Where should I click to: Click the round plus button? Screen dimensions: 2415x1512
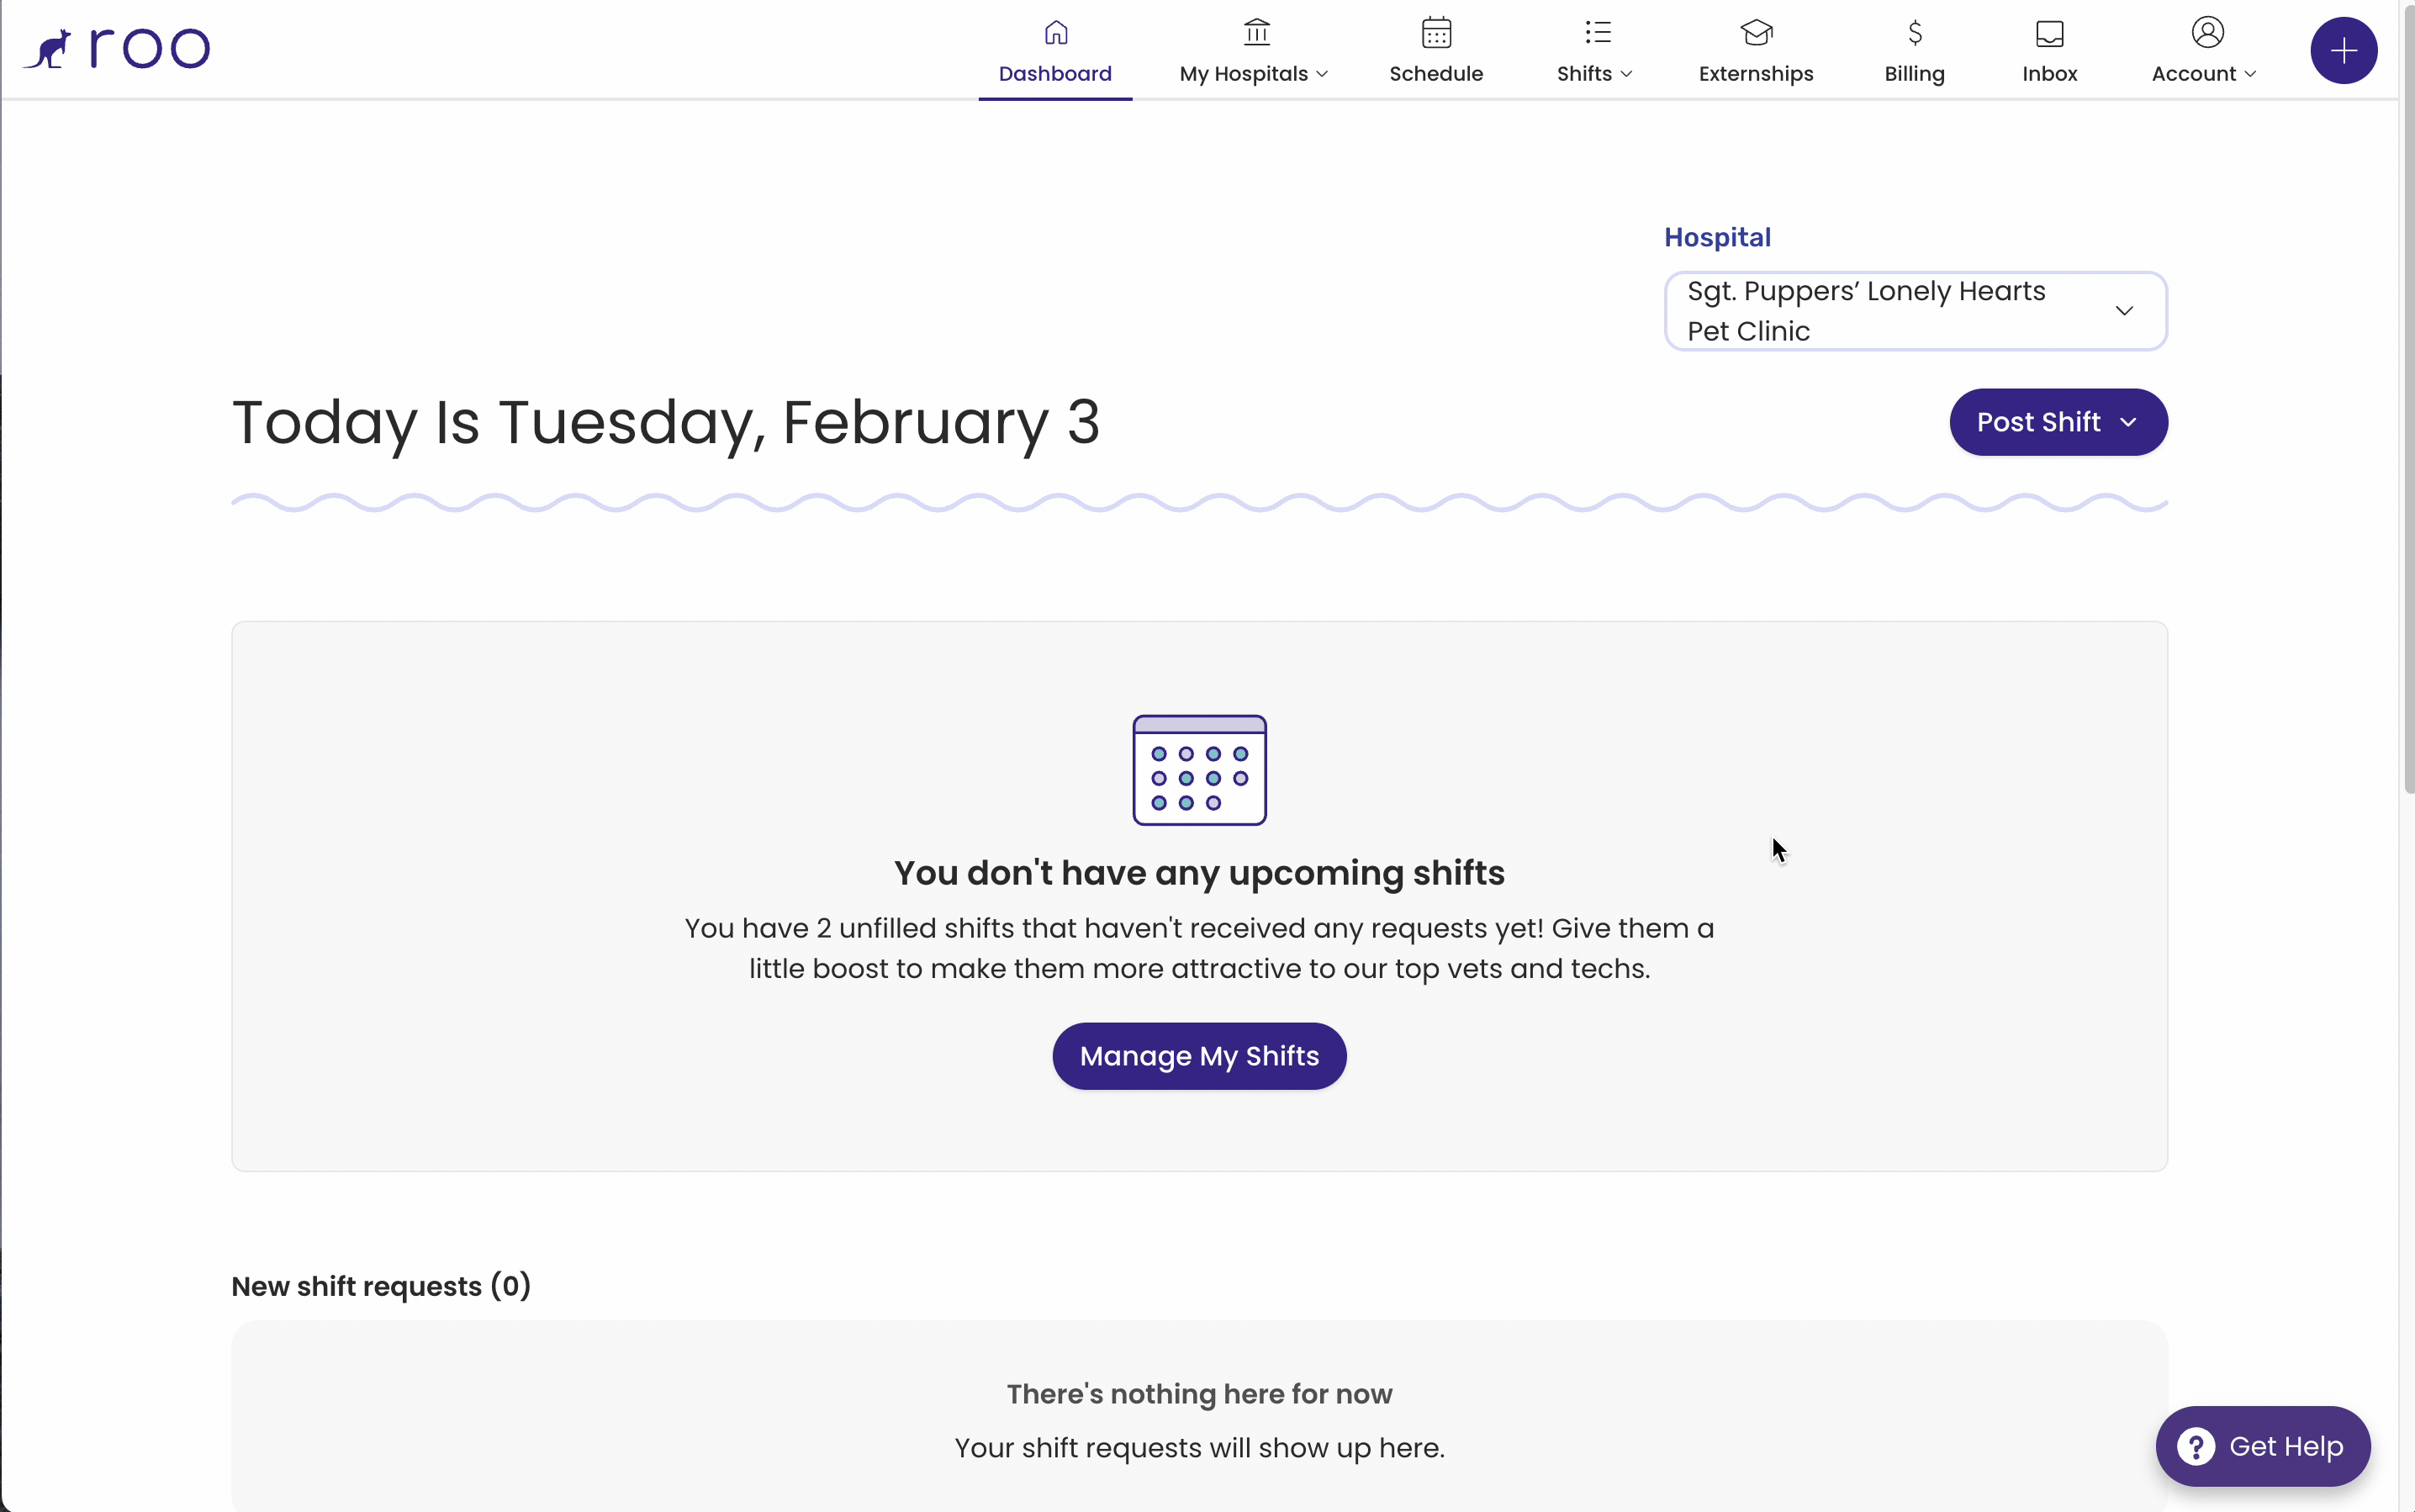2343,50
